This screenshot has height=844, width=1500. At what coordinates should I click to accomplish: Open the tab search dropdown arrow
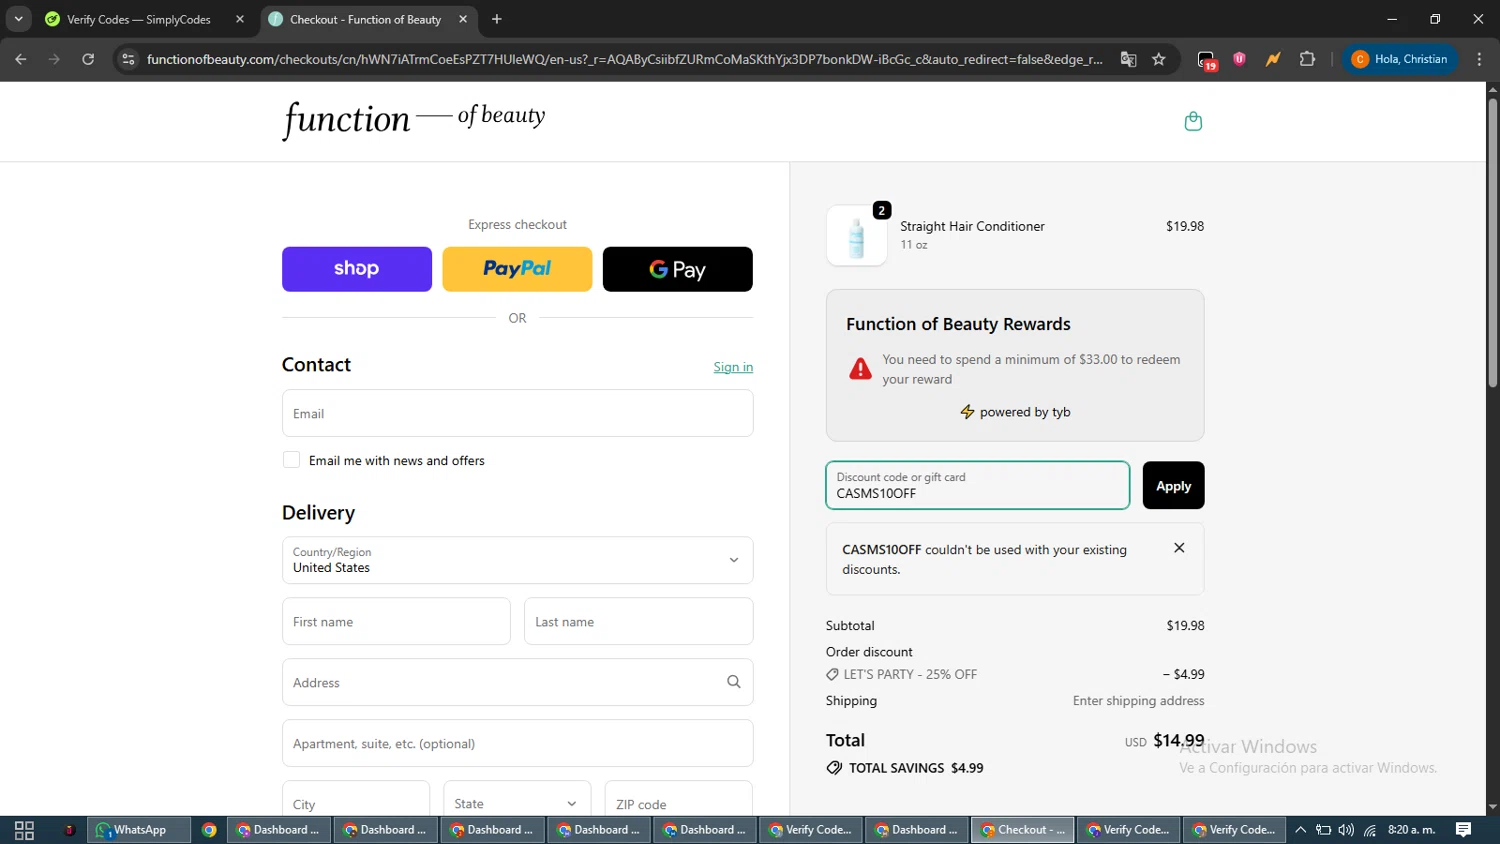click(x=18, y=19)
